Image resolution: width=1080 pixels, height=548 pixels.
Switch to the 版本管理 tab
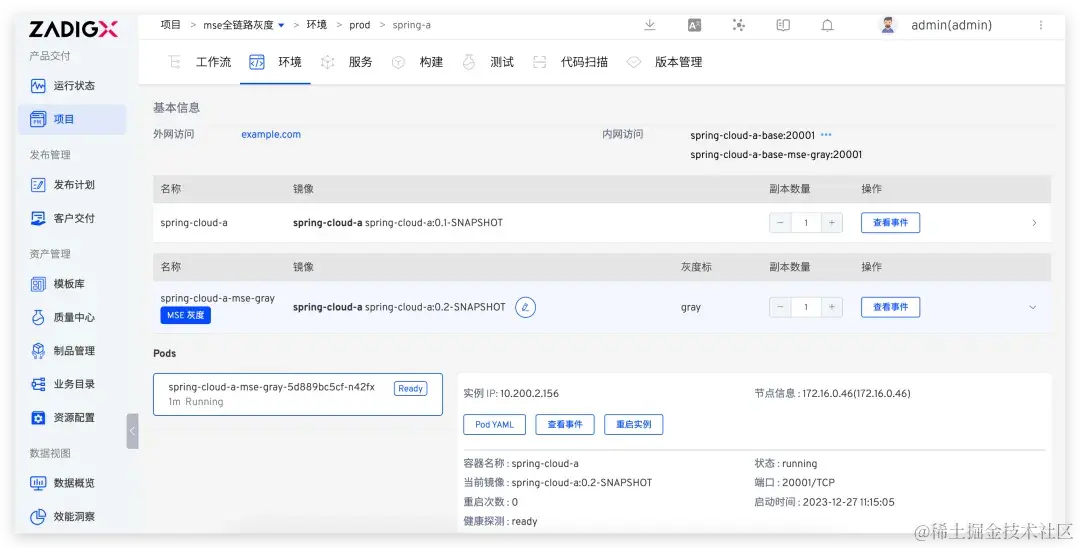pyautogui.click(x=665, y=62)
